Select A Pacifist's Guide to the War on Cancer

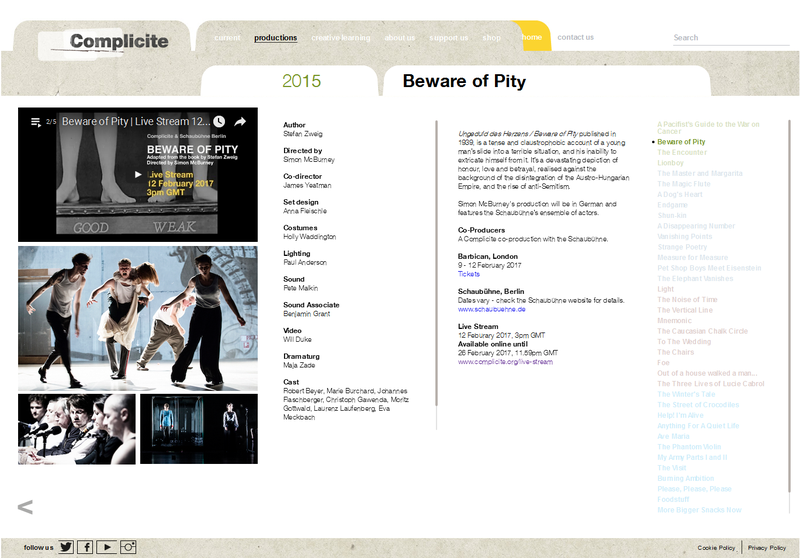[708, 128]
